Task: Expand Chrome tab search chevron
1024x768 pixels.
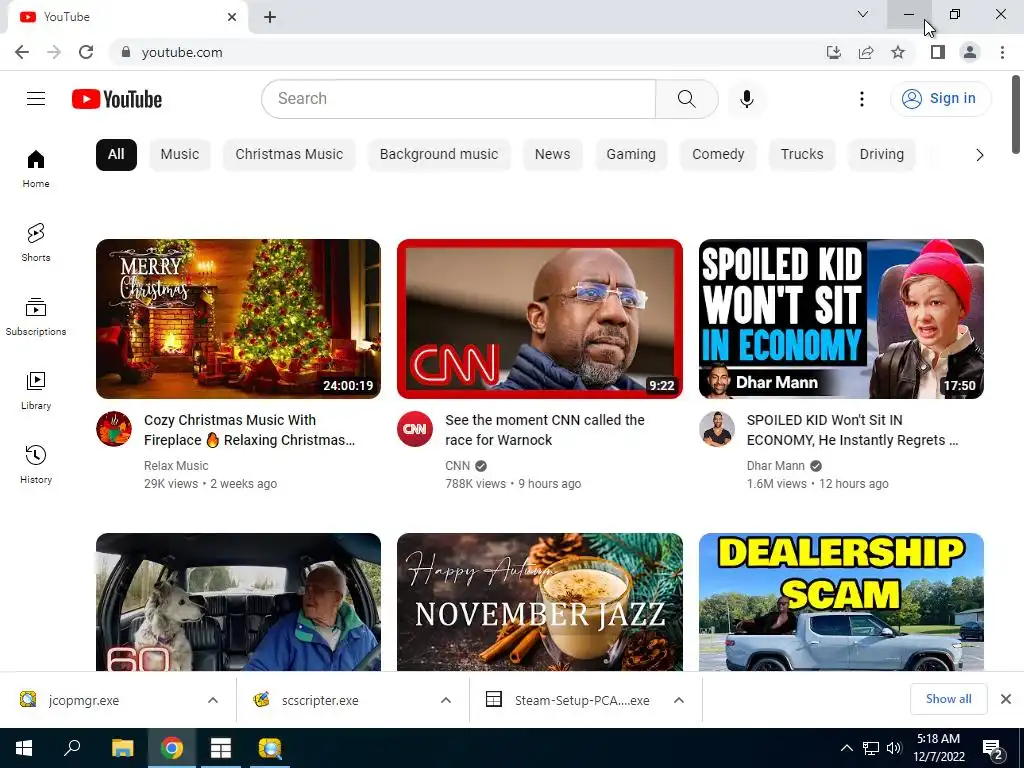Action: 863,14
